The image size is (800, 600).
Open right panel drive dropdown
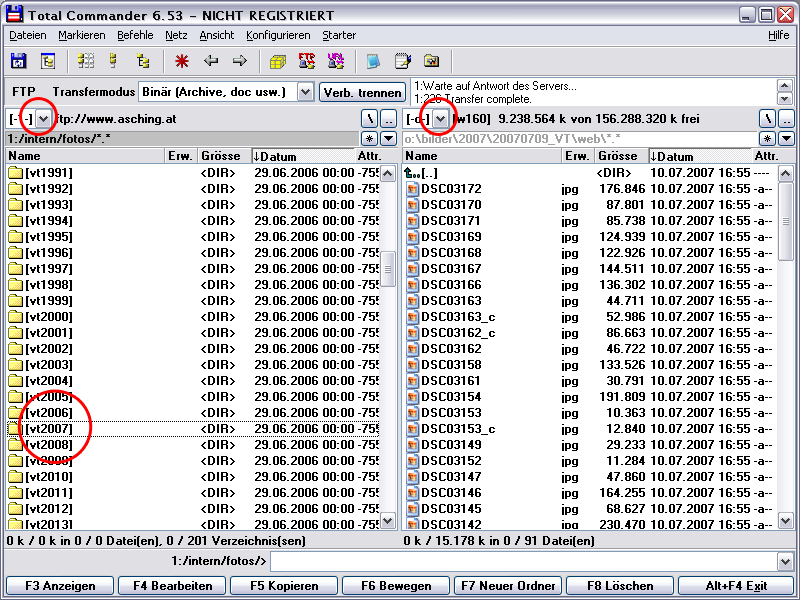(440, 119)
